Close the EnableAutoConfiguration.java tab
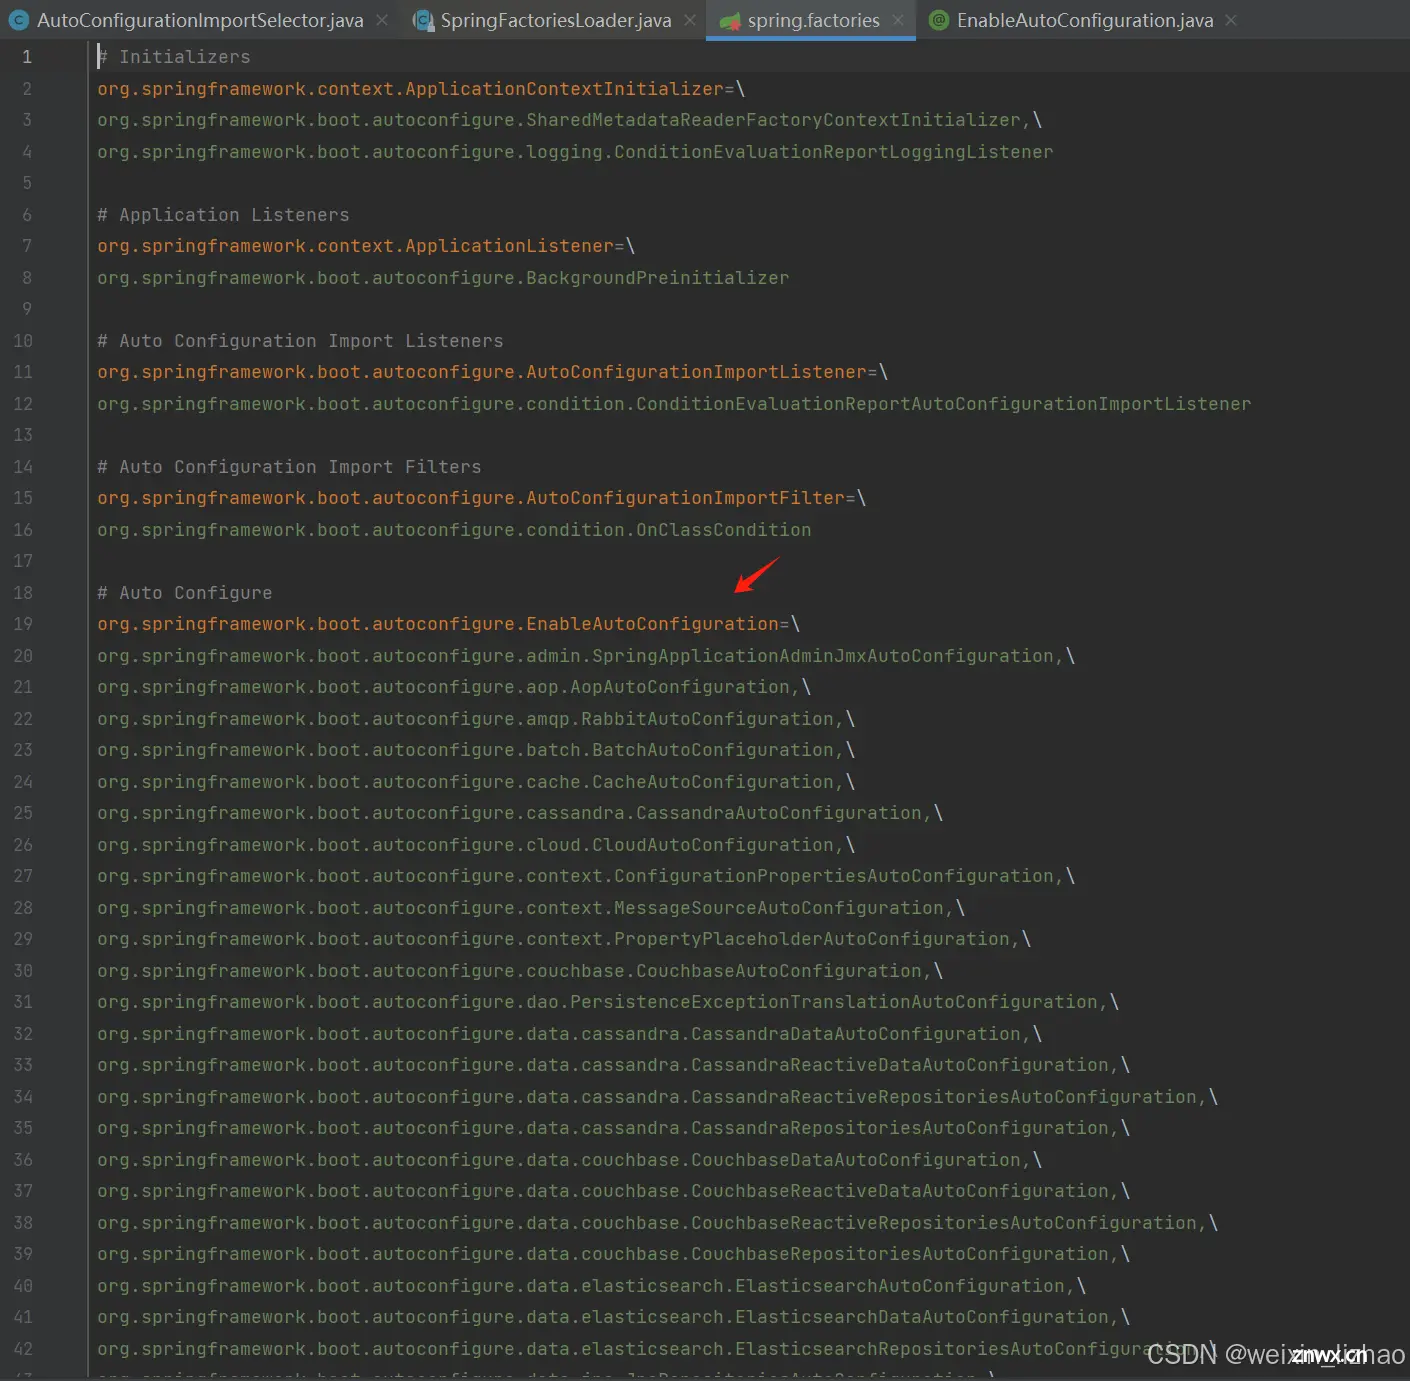 pyautogui.click(x=1231, y=20)
